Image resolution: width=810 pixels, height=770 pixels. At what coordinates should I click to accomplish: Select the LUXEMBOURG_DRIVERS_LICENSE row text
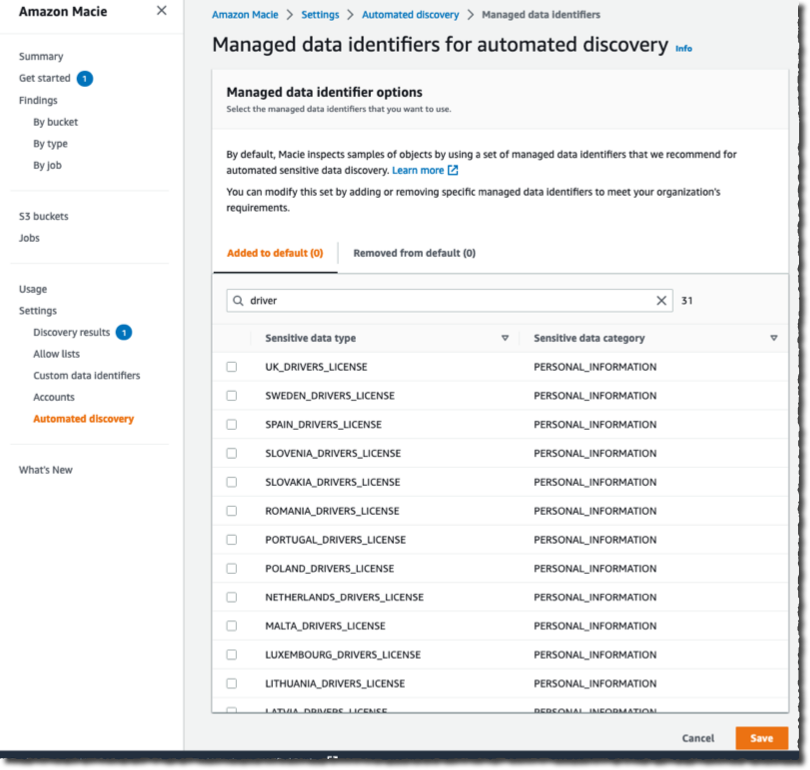[343, 655]
